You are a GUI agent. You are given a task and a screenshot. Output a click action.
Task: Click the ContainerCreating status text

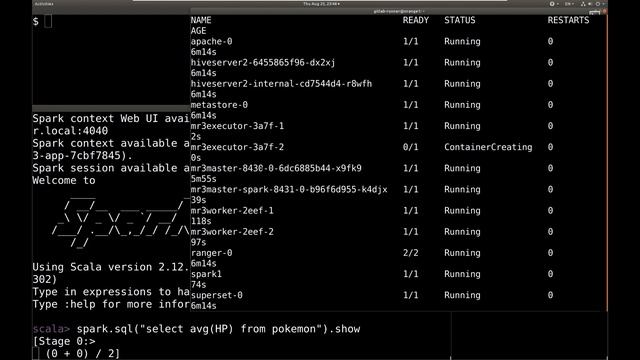488,147
